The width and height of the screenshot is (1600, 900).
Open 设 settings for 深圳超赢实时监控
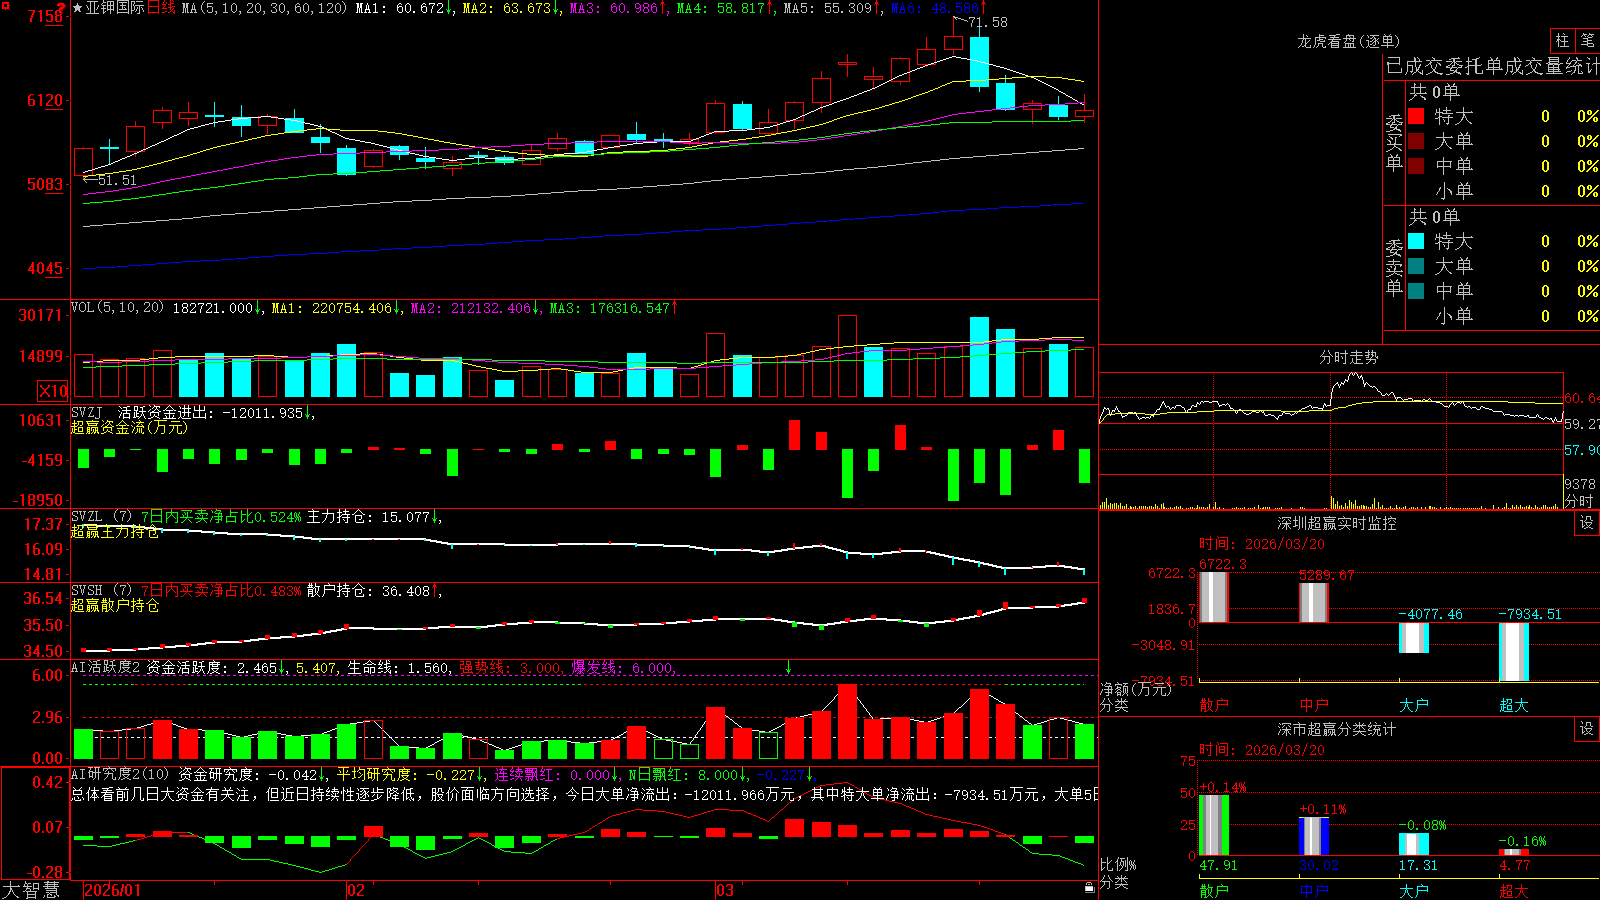pyautogui.click(x=1587, y=523)
